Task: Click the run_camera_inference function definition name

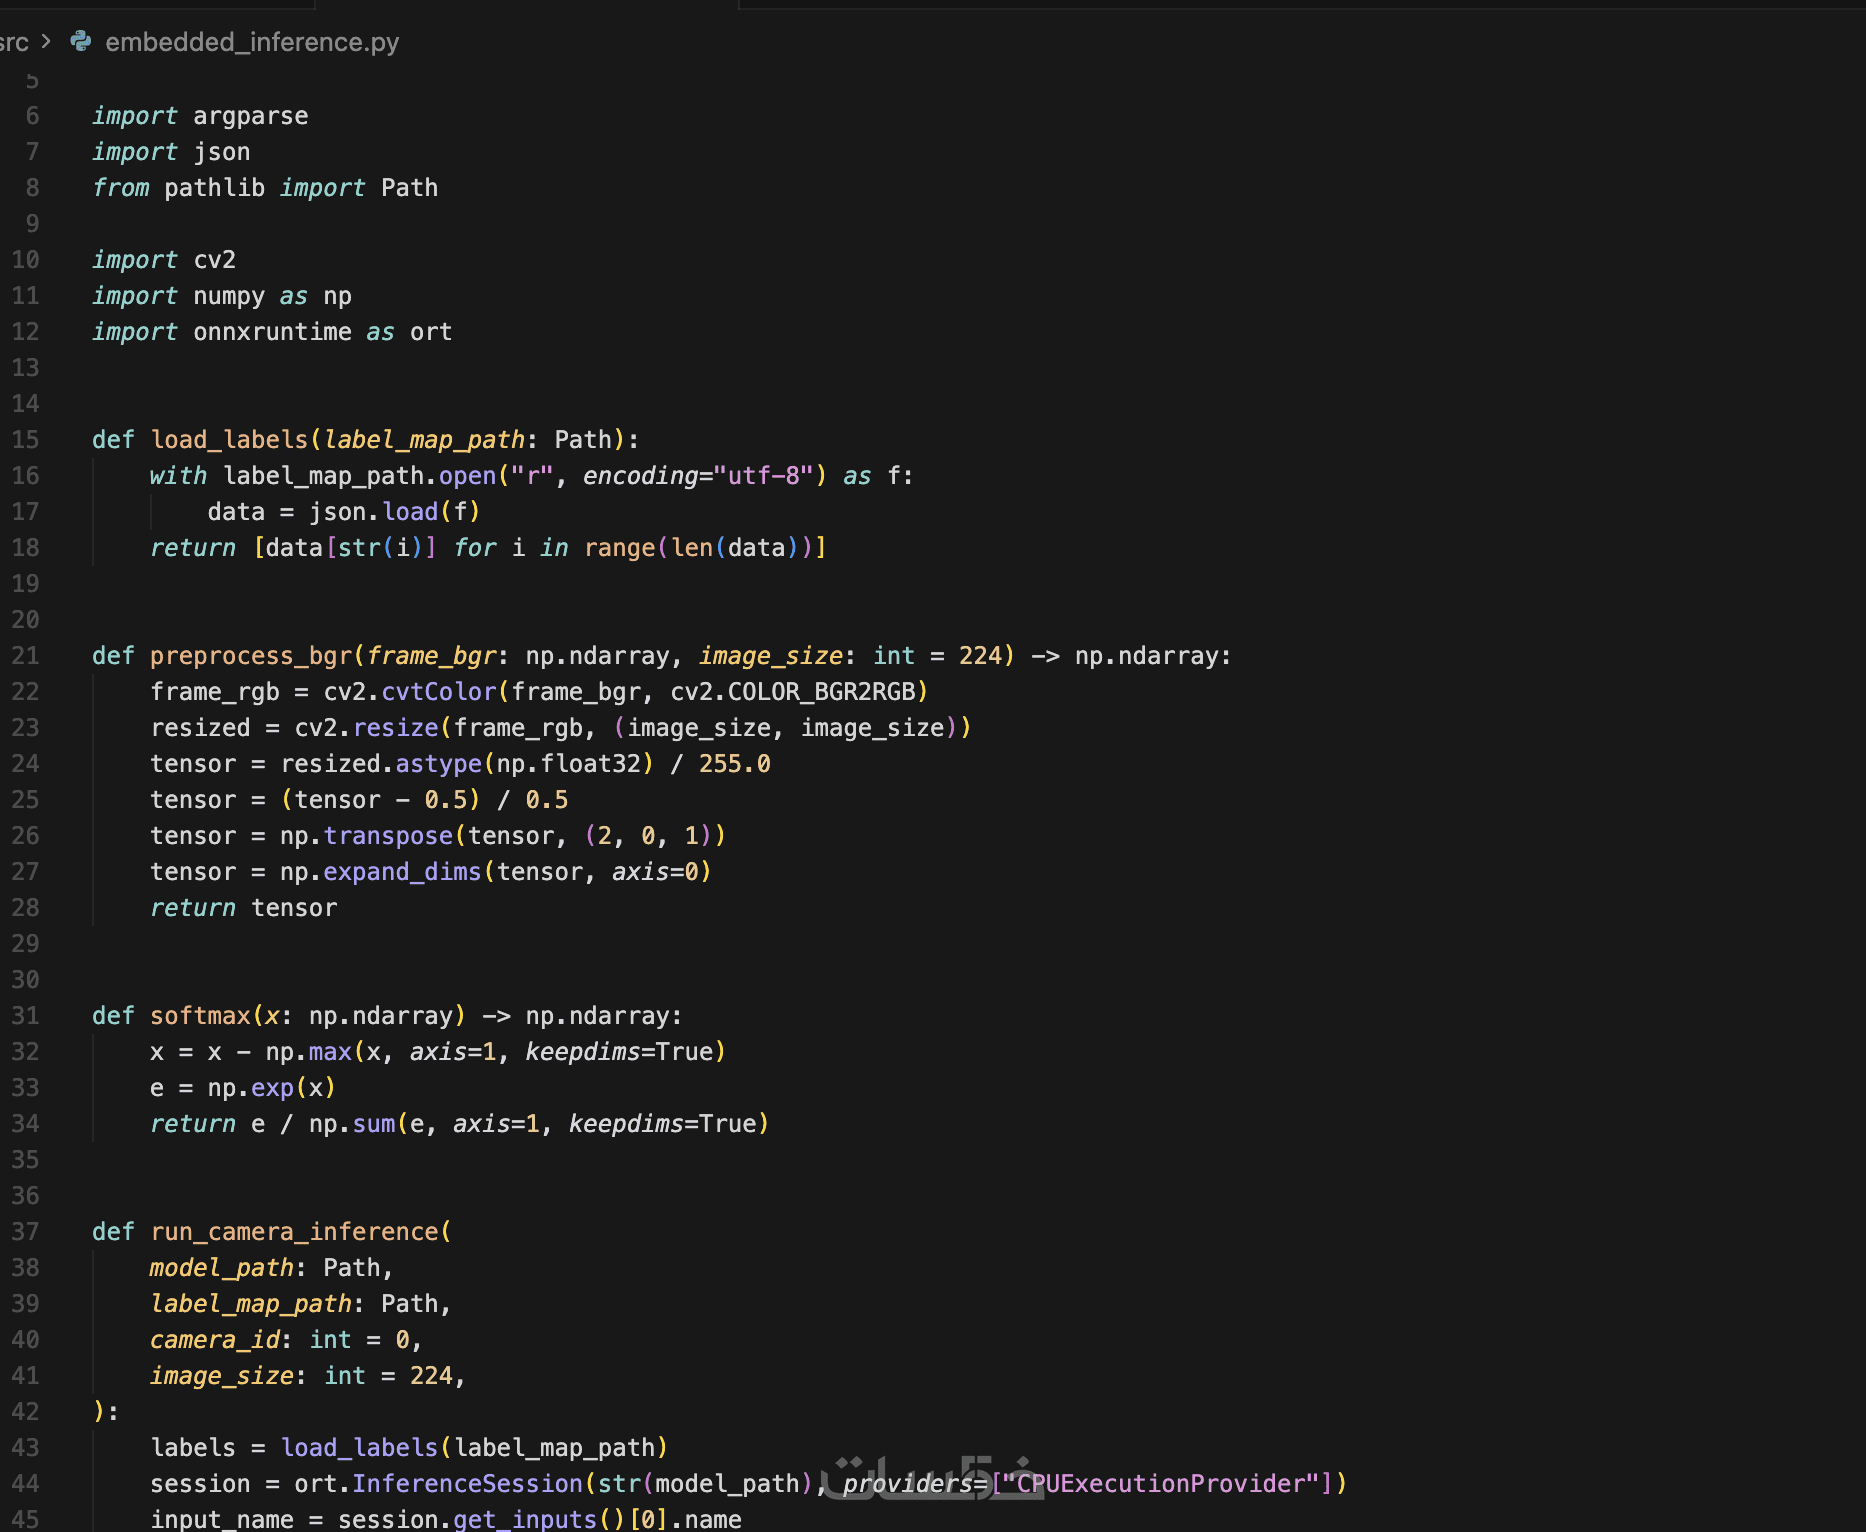Action: click(x=295, y=1232)
